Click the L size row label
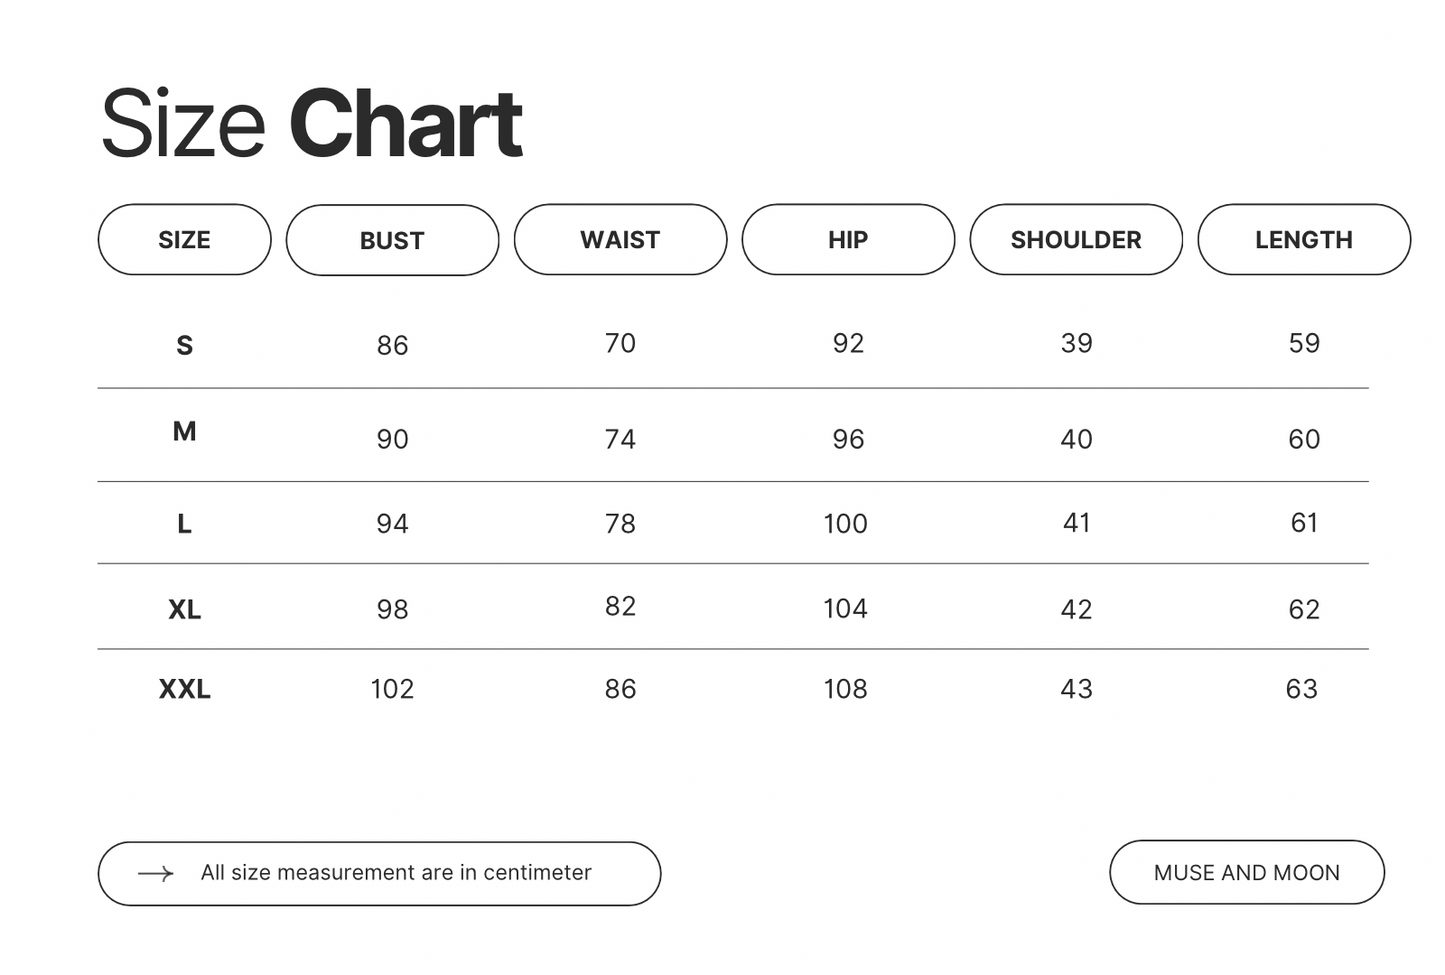 [184, 524]
